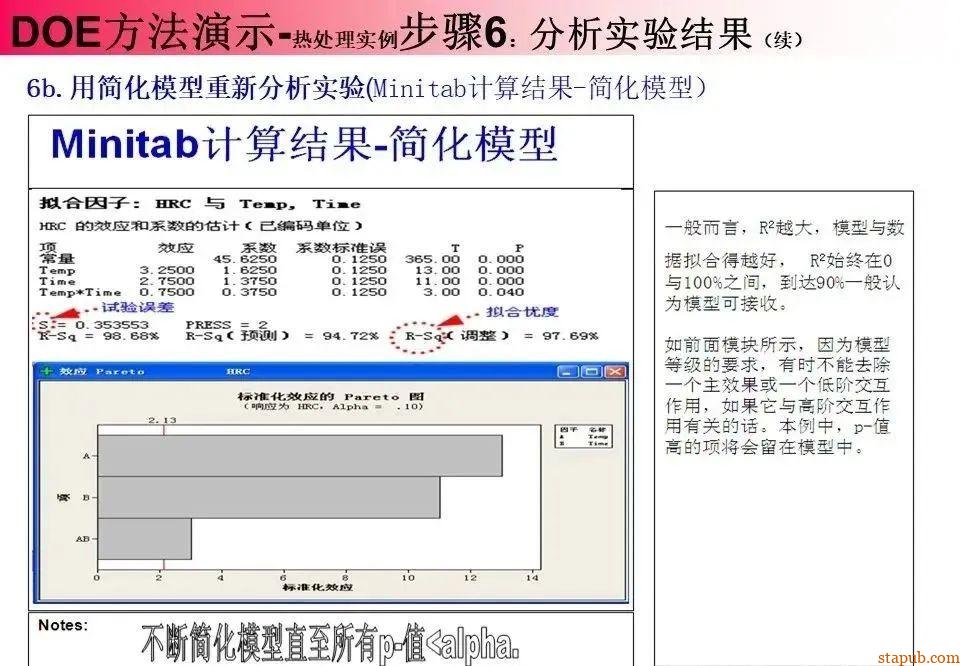
Task: Click the x-axis label 标准化效应
Action: point(318,588)
